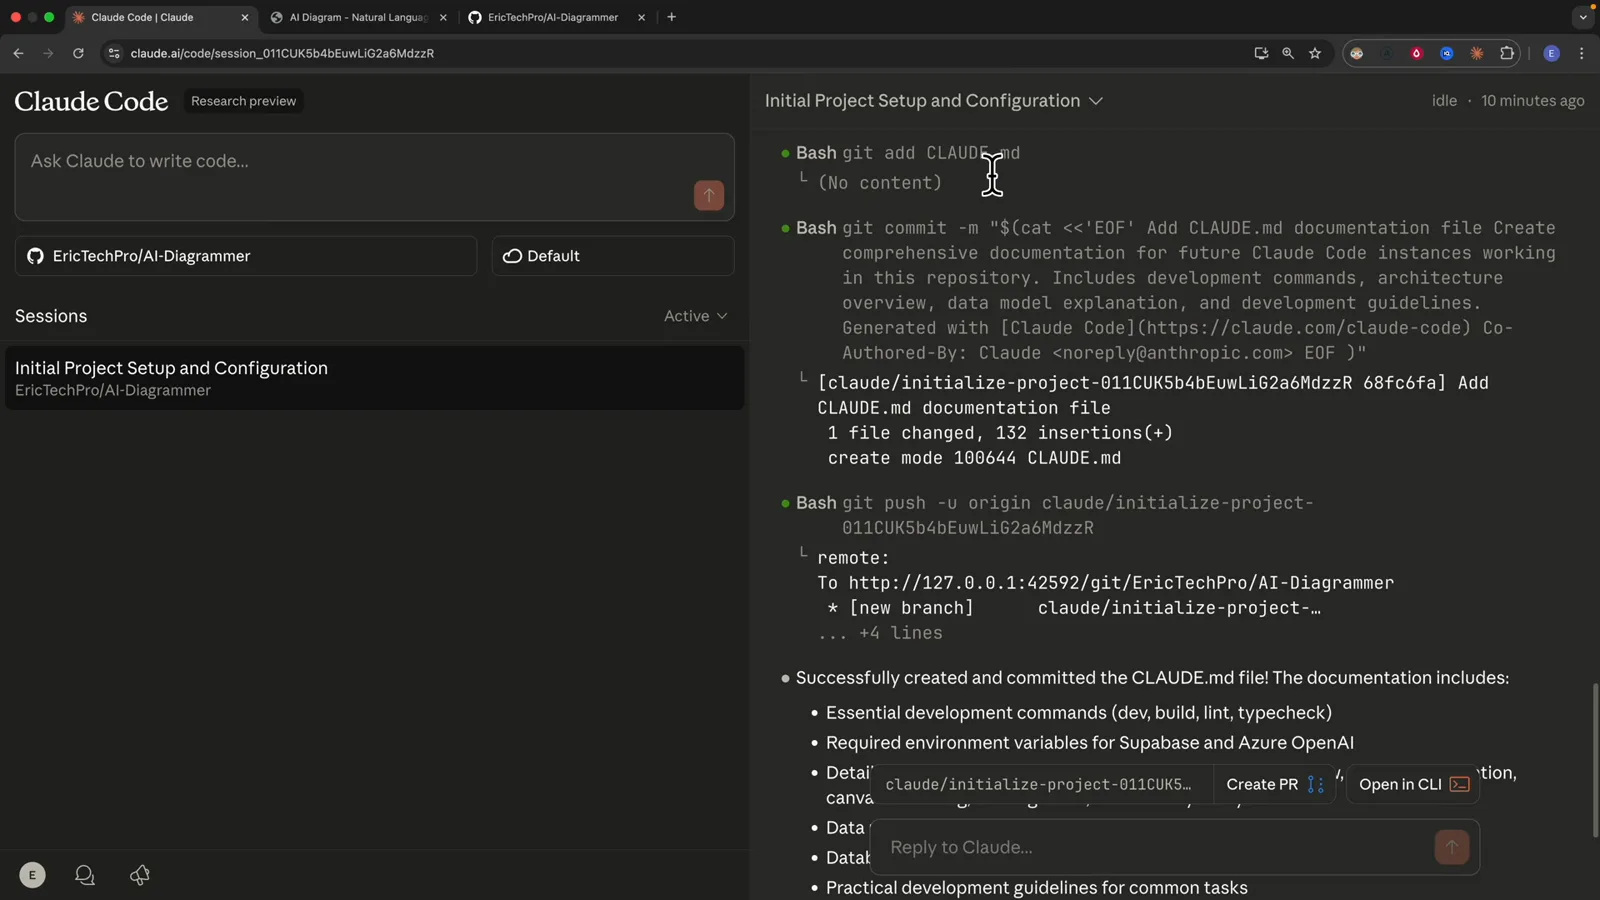1600x900 pixels.
Task: Click the zoom magnifier icon in address bar
Action: click(1288, 53)
